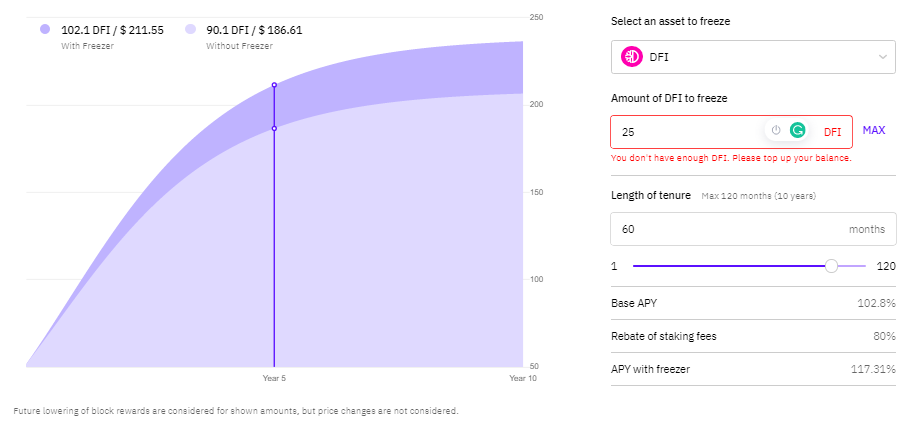Viewport: 909px width, 423px height.
Task: Click the Grammarly power-off icon
Action: point(776,130)
